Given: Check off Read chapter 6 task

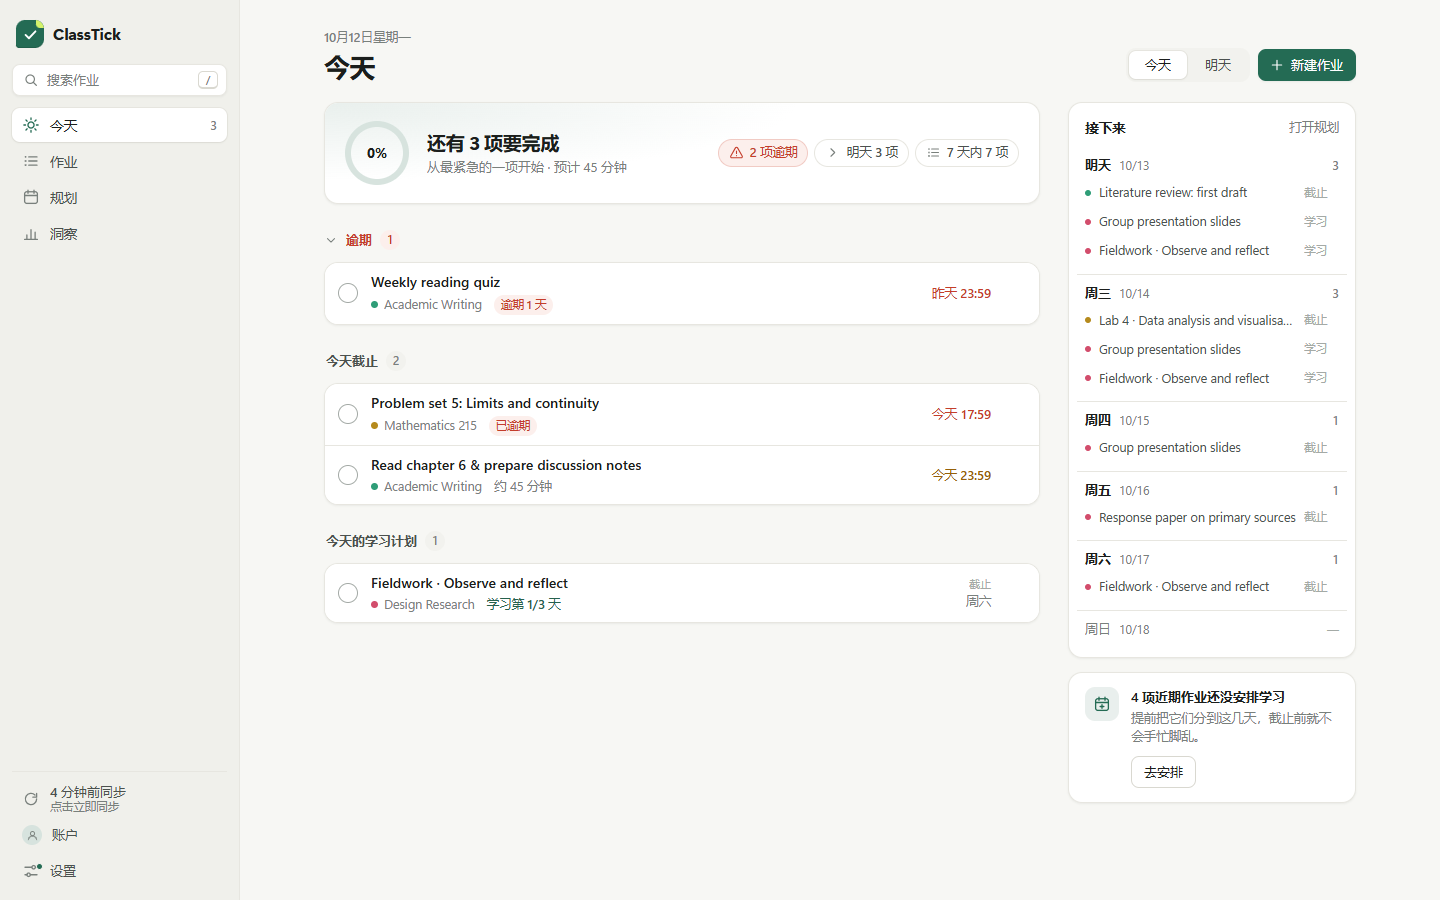Looking at the screenshot, I should [348, 475].
